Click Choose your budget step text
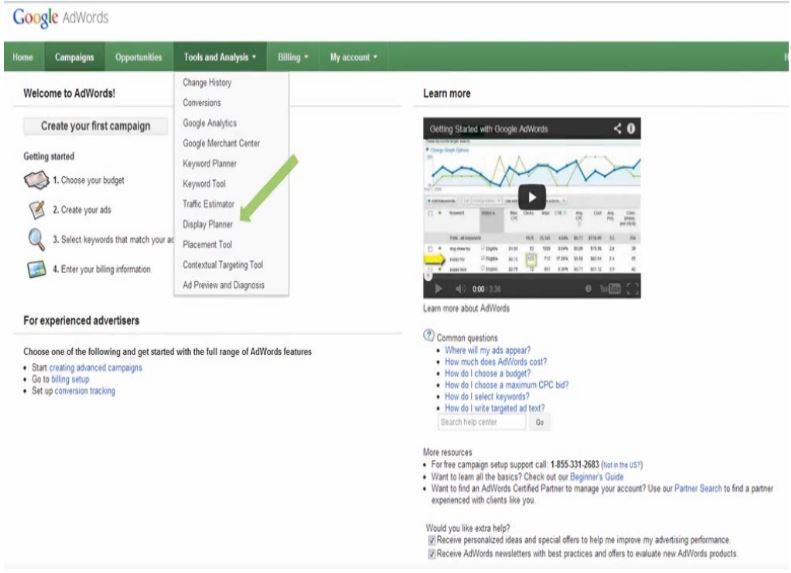This screenshot has height=573, width=791. pos(88,180)
